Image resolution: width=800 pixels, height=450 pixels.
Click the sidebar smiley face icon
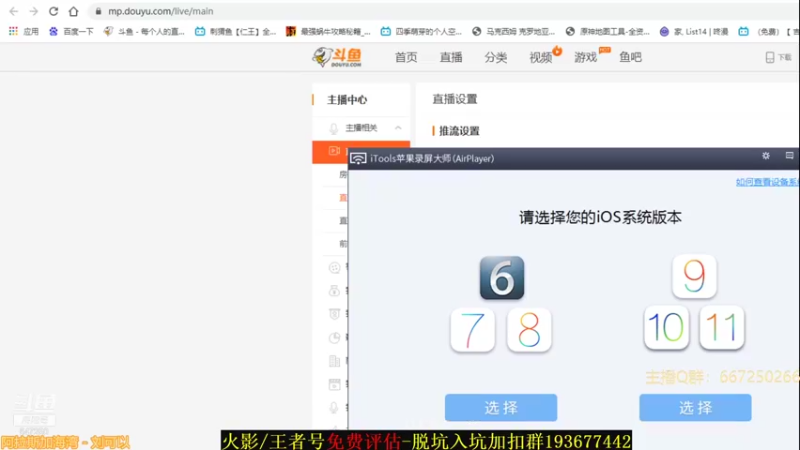point(334,268)
